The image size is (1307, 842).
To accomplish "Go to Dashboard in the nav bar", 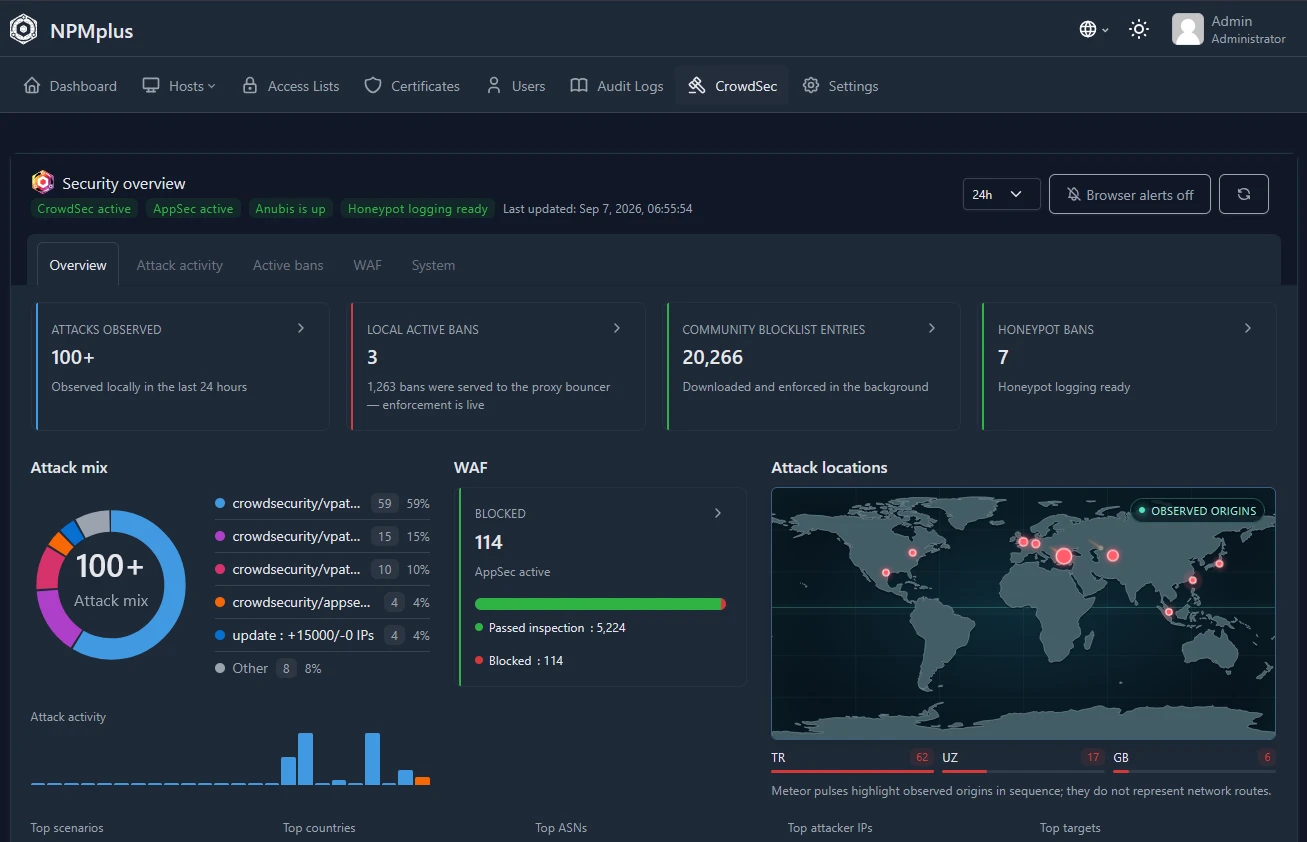I will coord(70,86).
